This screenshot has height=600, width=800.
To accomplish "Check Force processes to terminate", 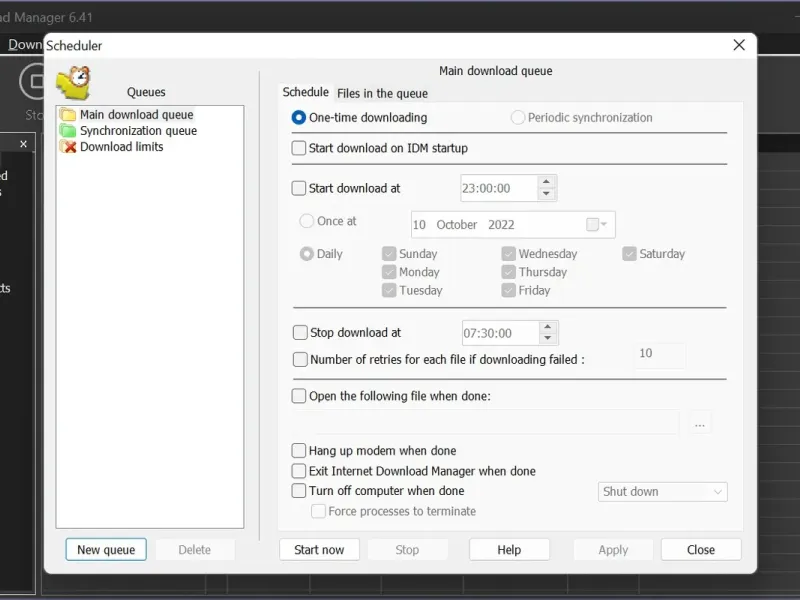I will (318, 511).
